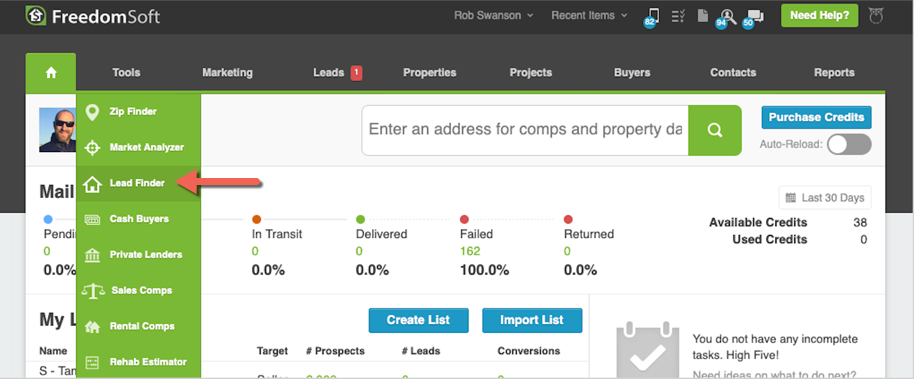Open the task checklist icon in header
Screen dimensions: 914x379
pyautogui.click(x=678, y=16)
